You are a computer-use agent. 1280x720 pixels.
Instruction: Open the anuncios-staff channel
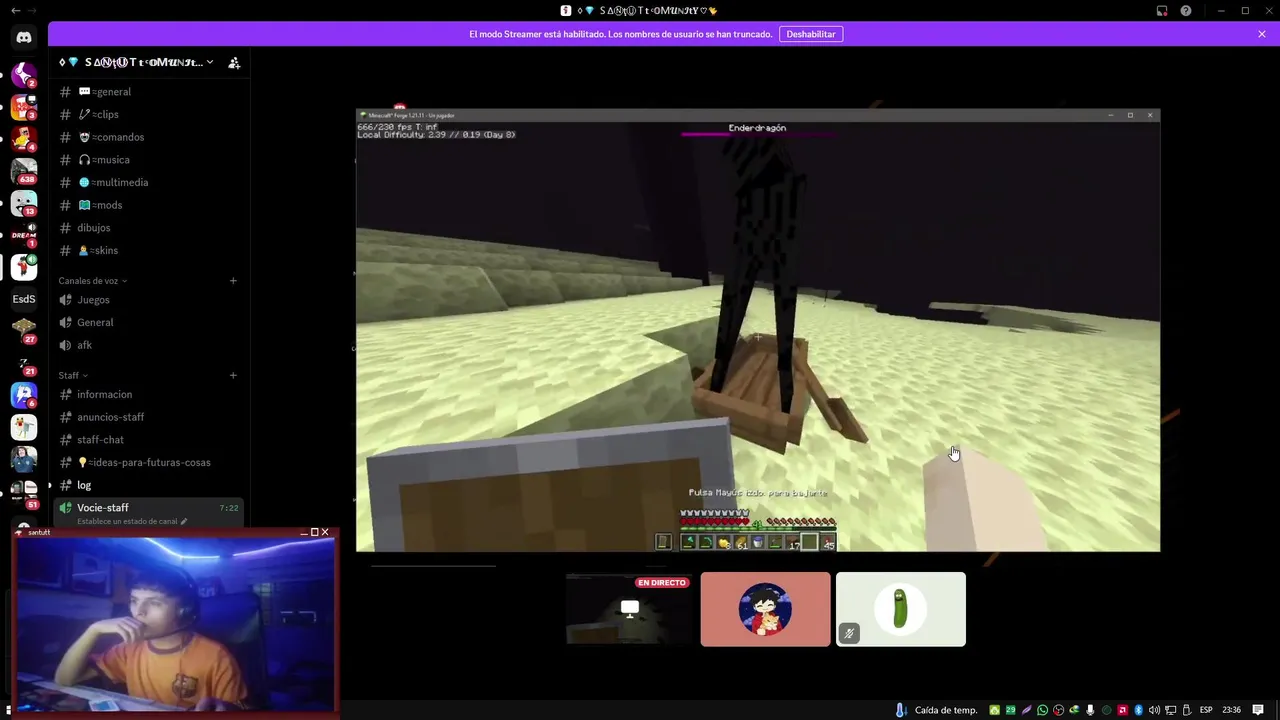(x=148, y=417)
